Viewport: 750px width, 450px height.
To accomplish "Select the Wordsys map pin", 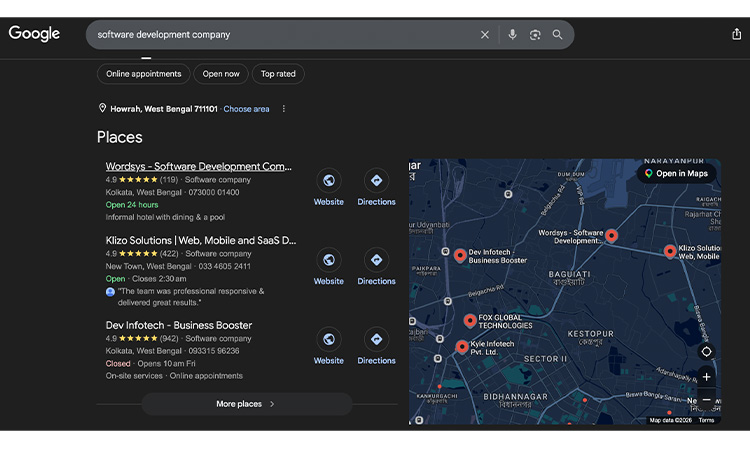I will [x=611, y=236].
